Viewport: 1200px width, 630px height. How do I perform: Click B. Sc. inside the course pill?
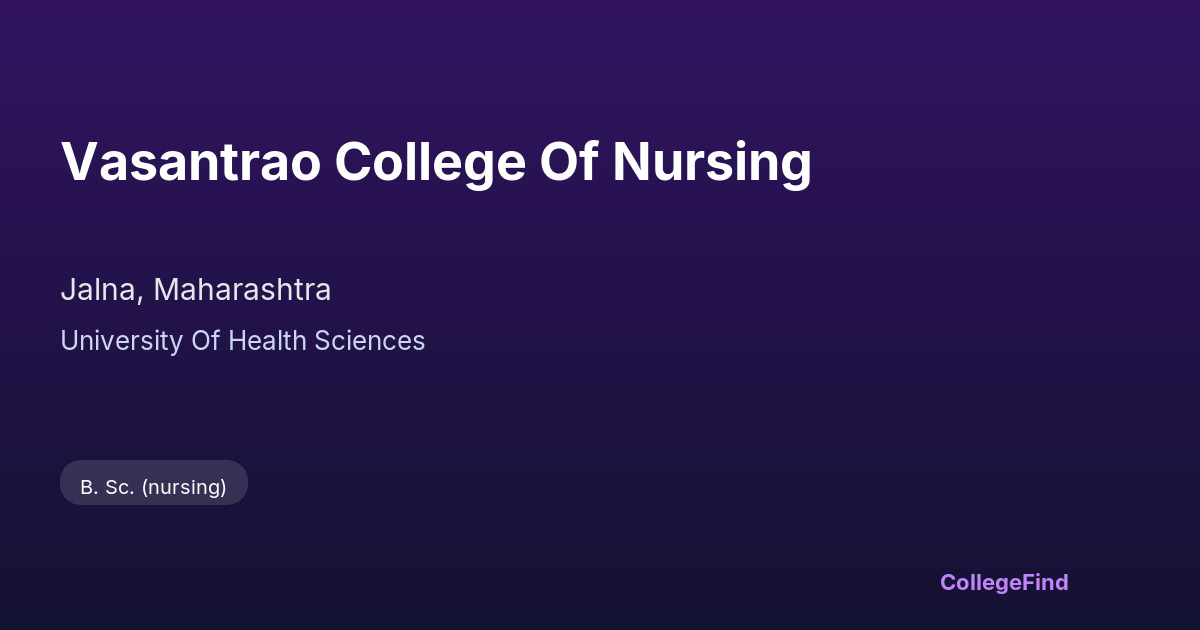[x=107, y=487]
